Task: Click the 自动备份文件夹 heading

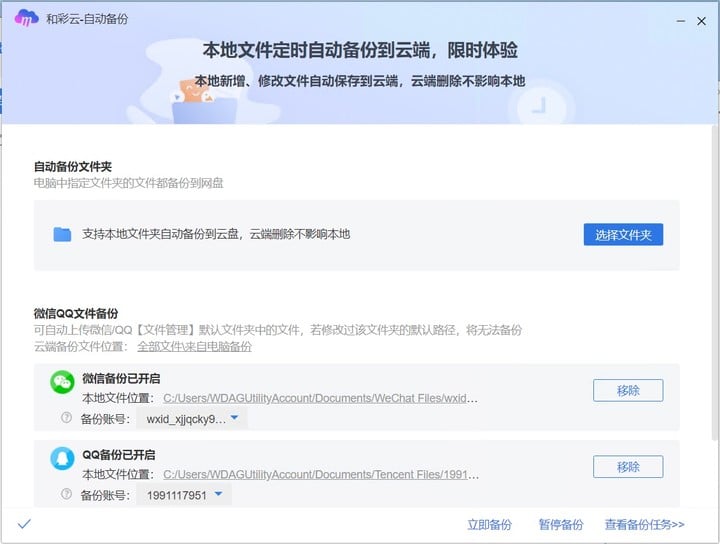Action: (x=73, y=167)
